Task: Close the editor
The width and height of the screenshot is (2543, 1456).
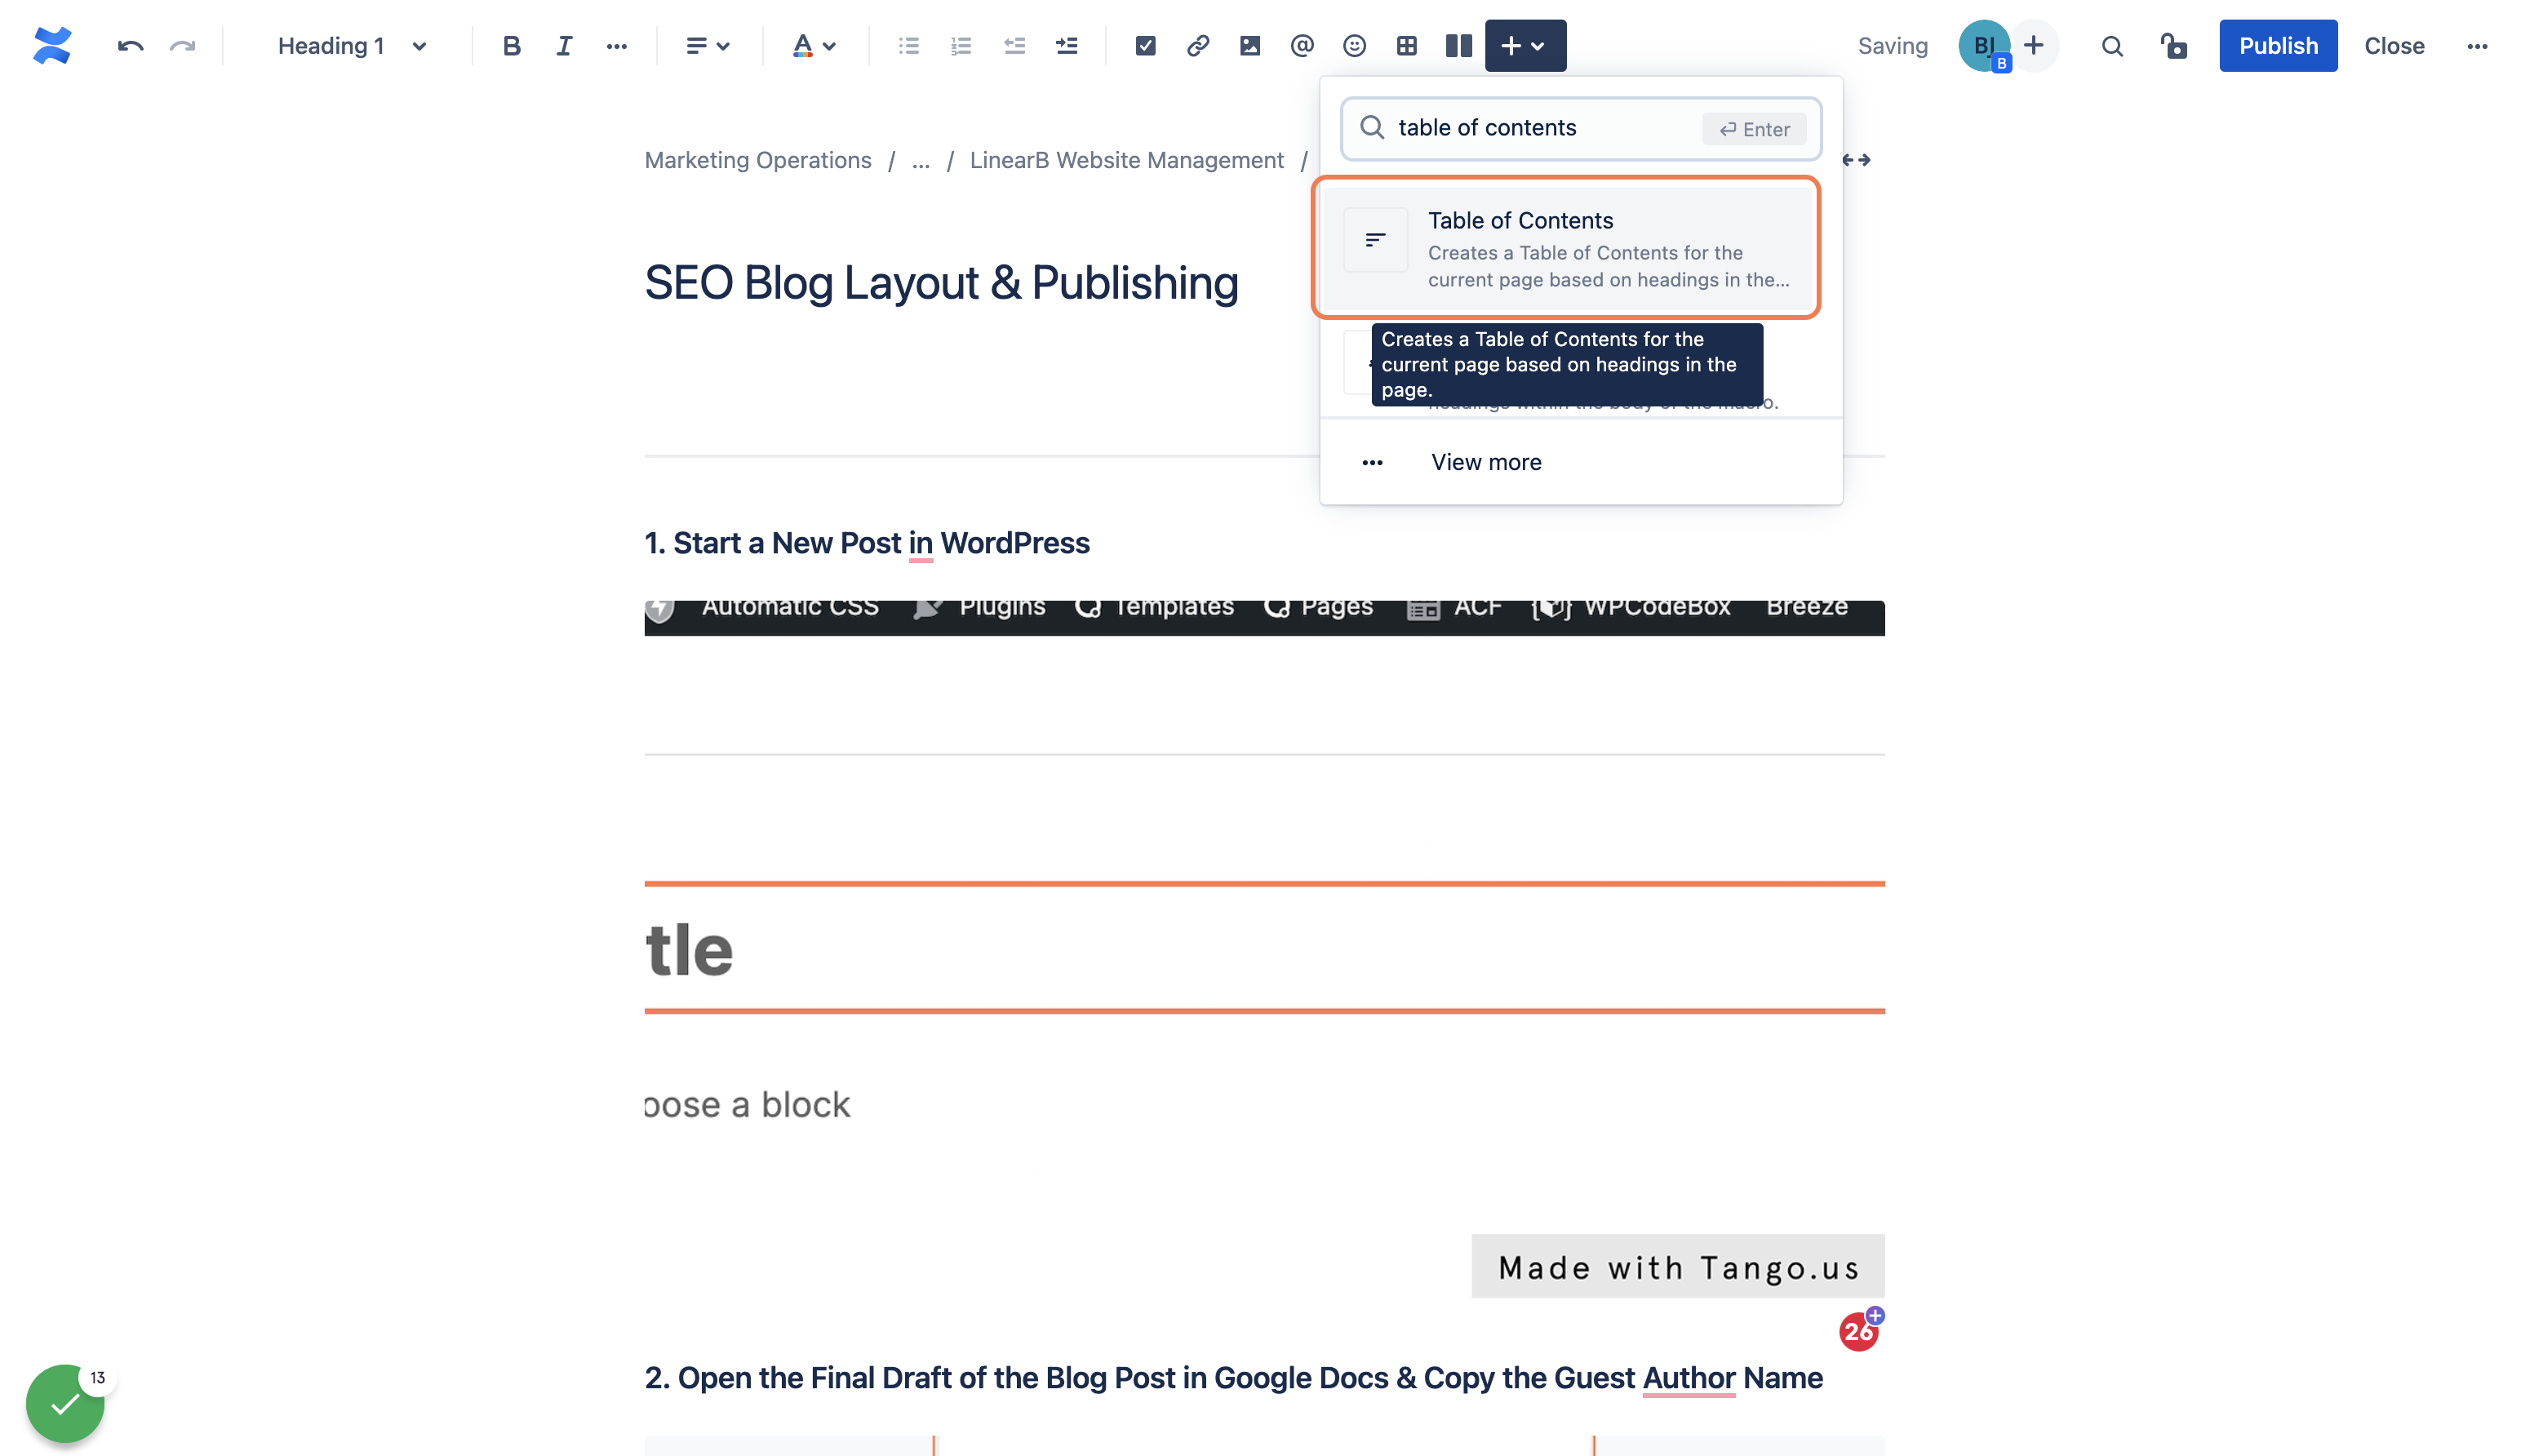Action: 2394,46
